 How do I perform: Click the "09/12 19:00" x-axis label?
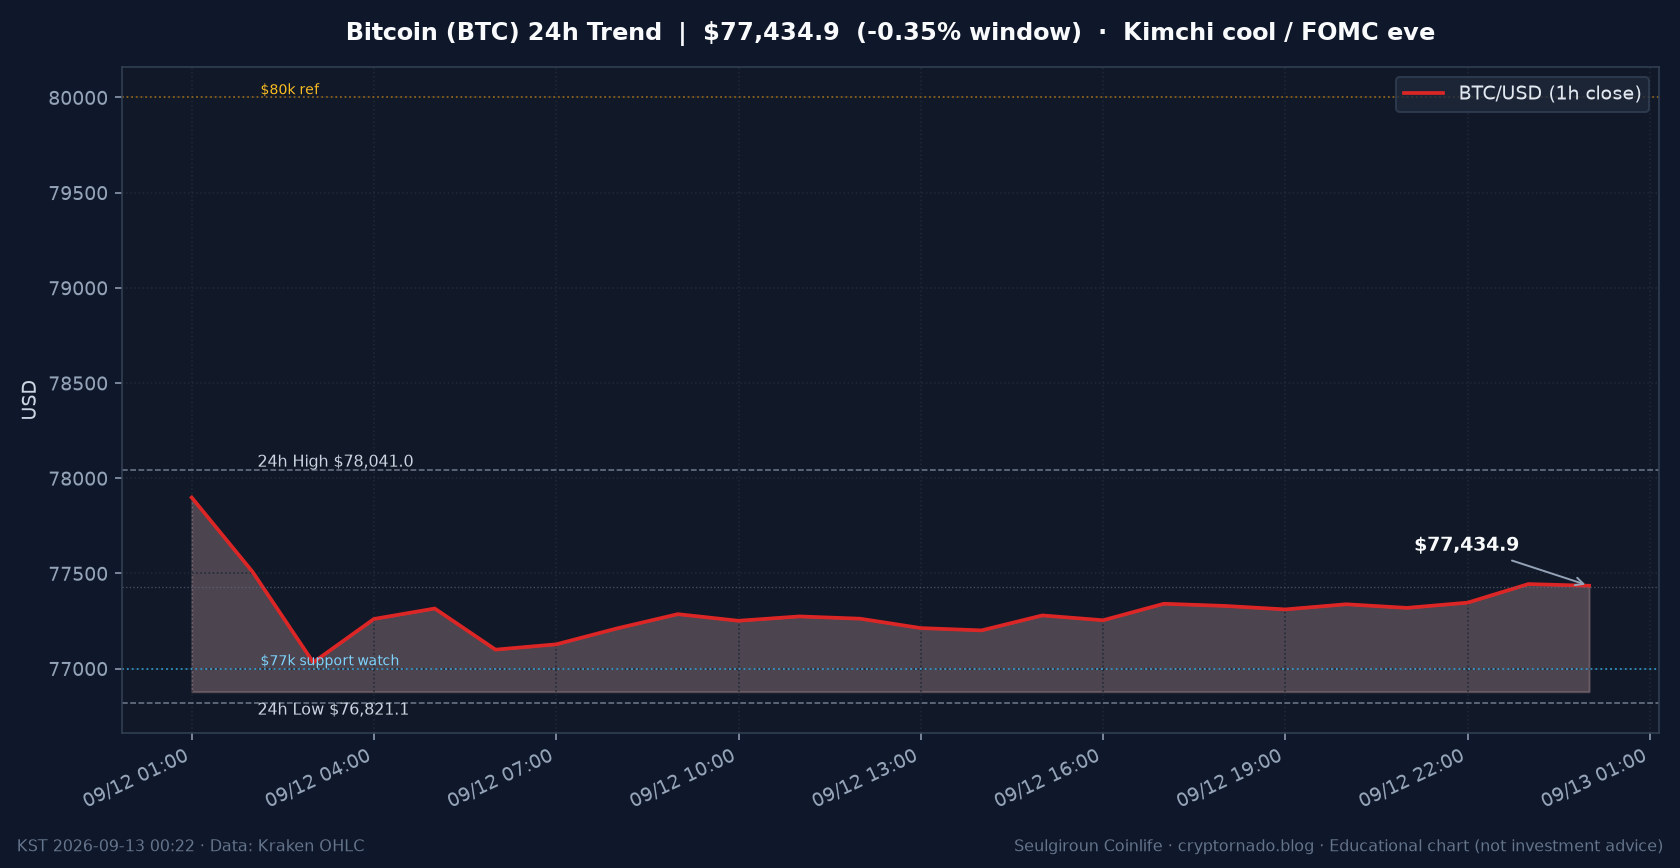(x=1229, y=778)
